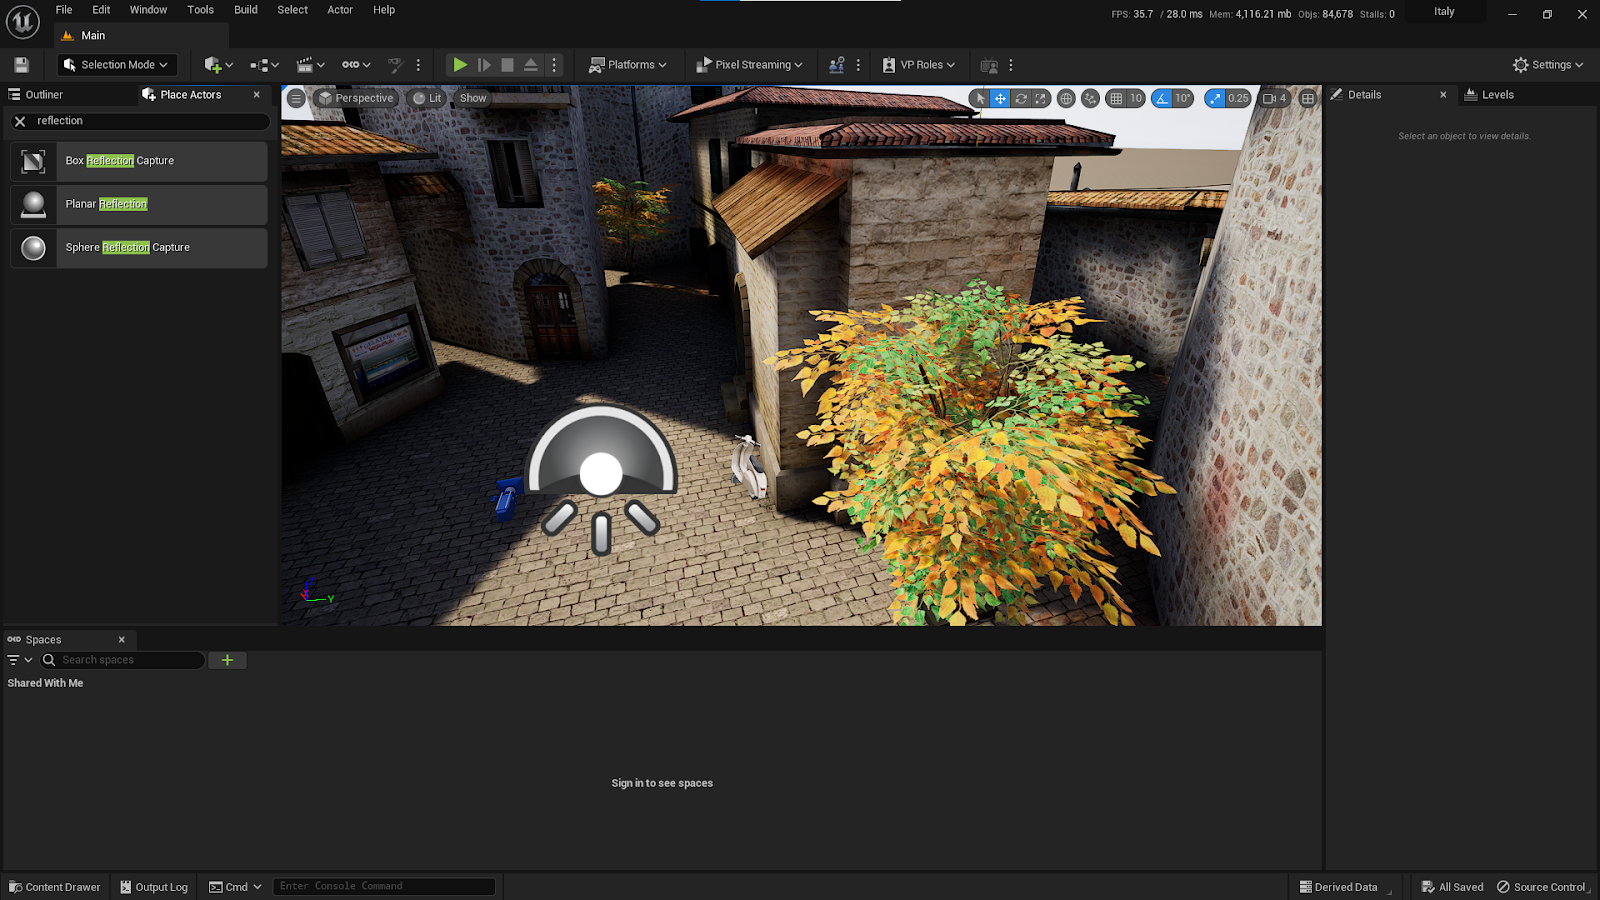Open the Selection Mode dropdown

coord(115,65)
